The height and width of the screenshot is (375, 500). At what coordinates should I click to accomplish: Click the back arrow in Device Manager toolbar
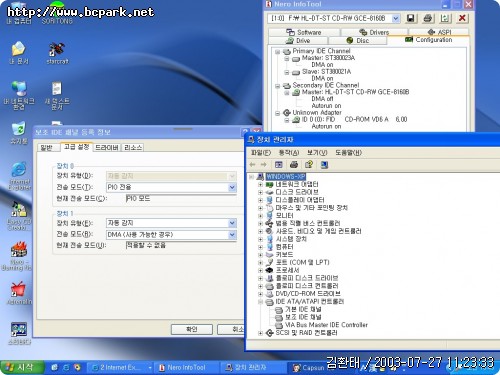pos(252,165)
